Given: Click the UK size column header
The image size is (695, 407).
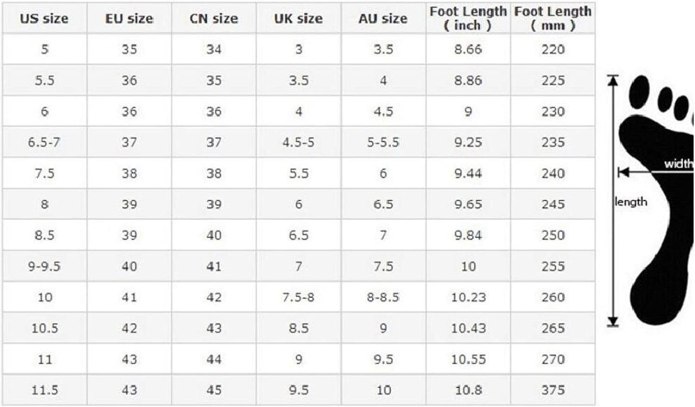Looking at the screenshot, I should tap(298, 18).
